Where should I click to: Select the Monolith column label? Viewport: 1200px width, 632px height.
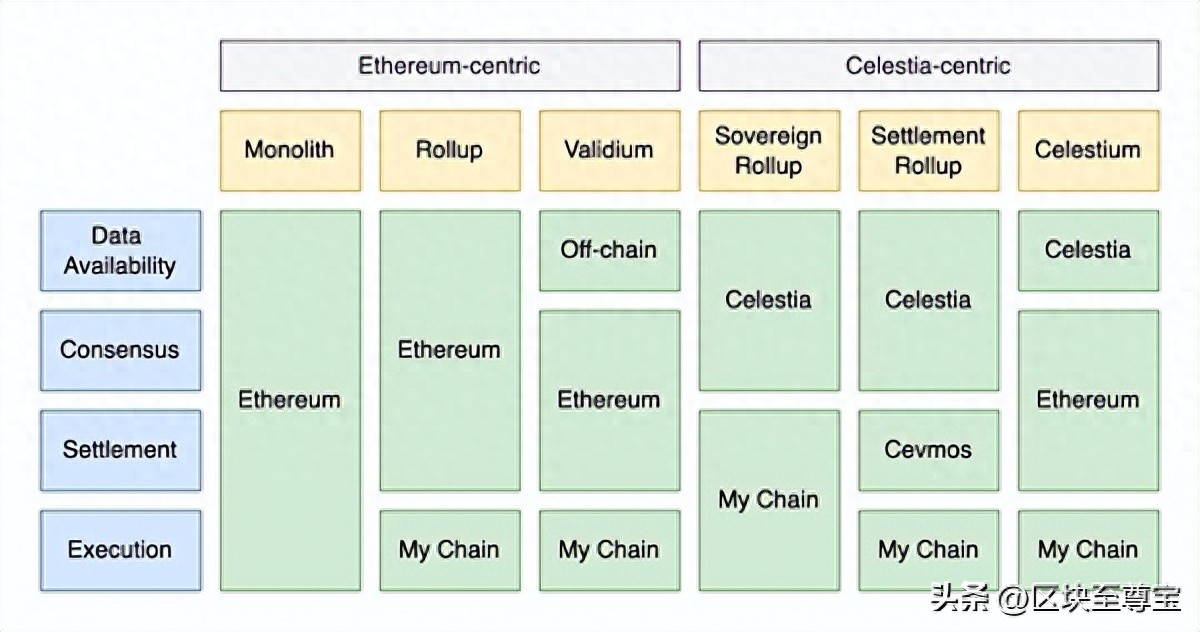(x=290, y=150)
